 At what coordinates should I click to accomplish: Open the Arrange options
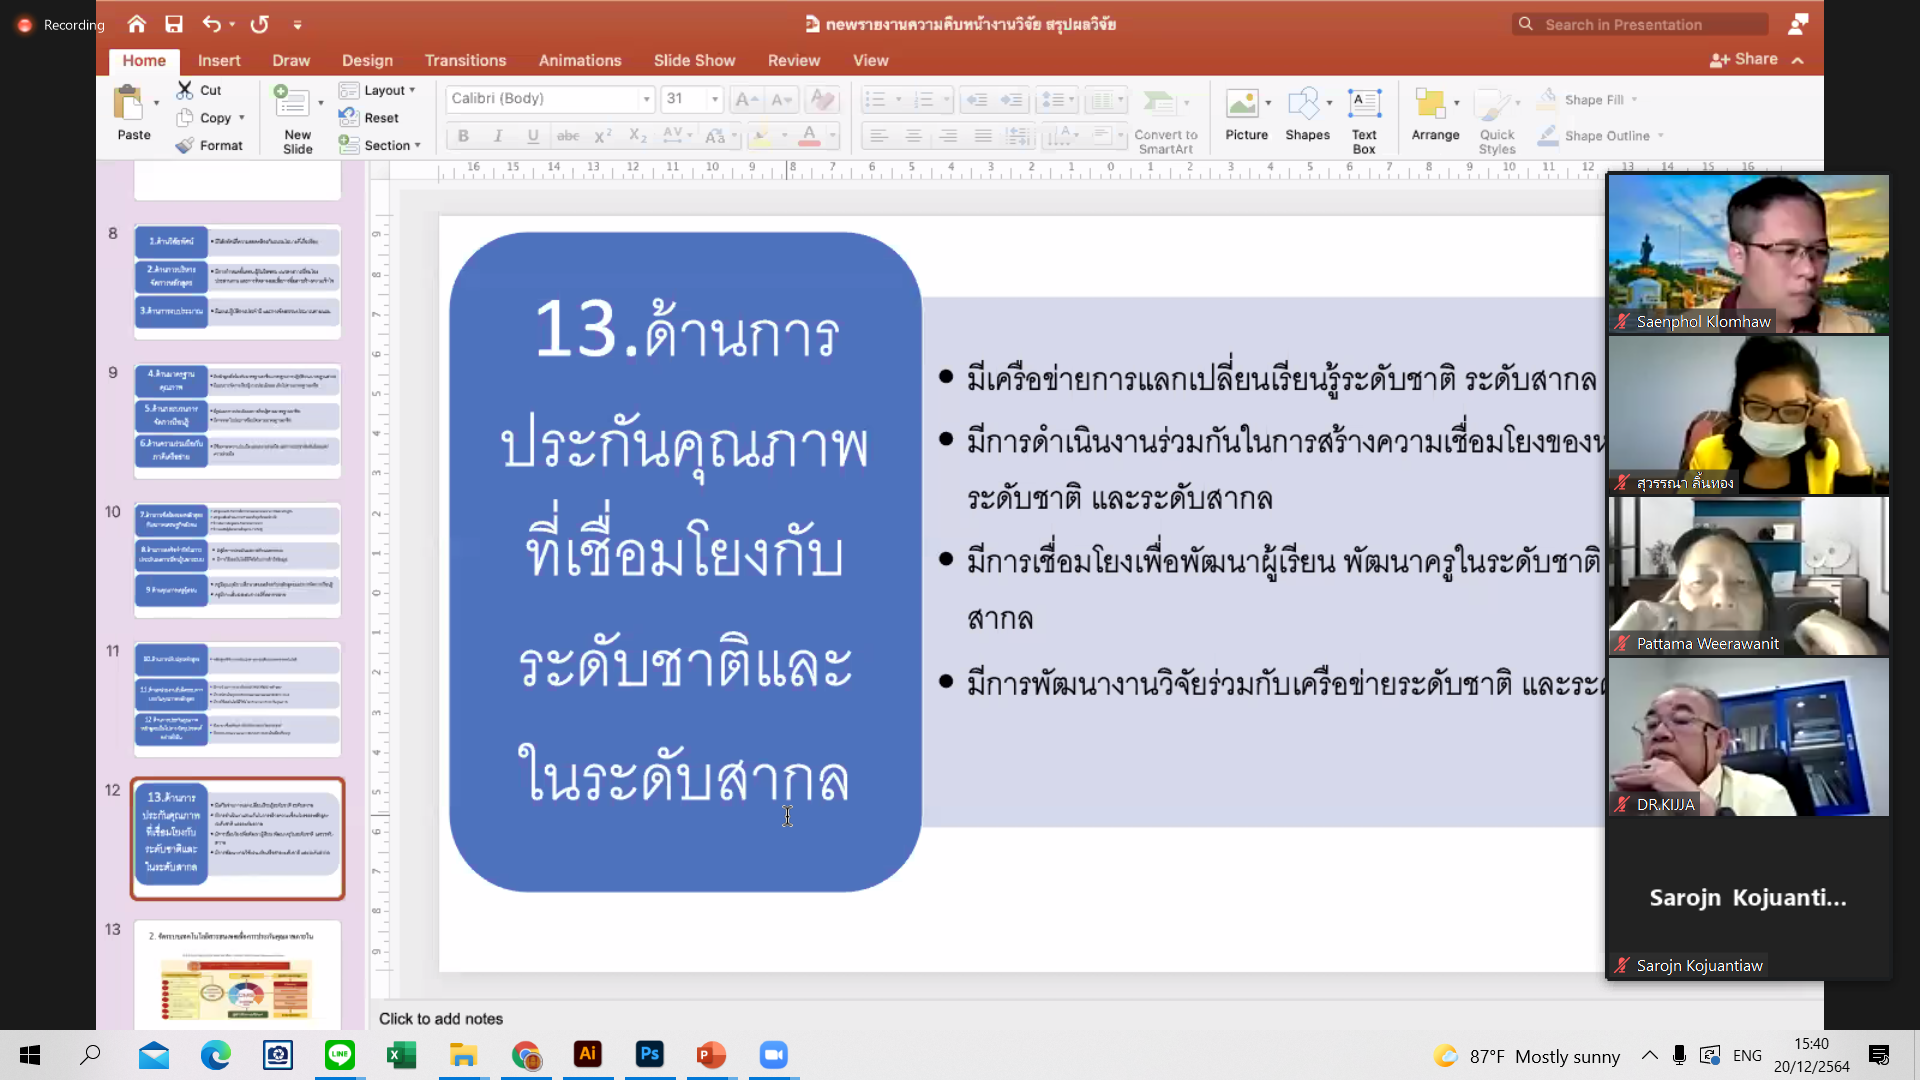click(x=1435, y=115)
